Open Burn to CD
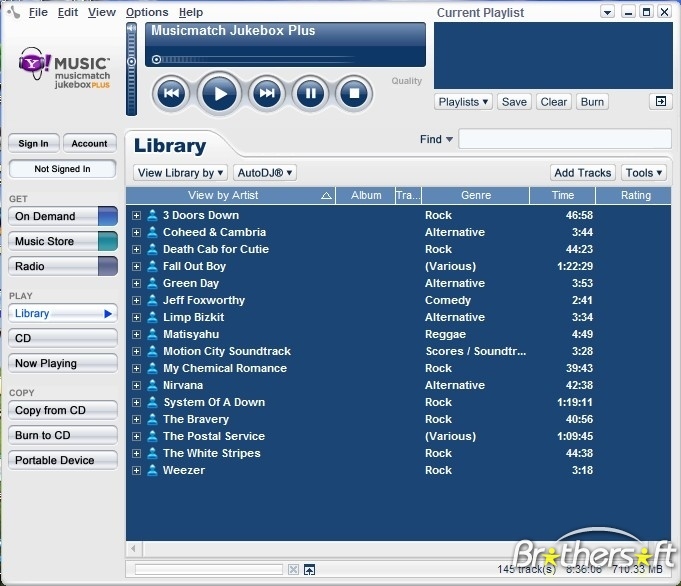681x586 pixels. click(63, 435)
